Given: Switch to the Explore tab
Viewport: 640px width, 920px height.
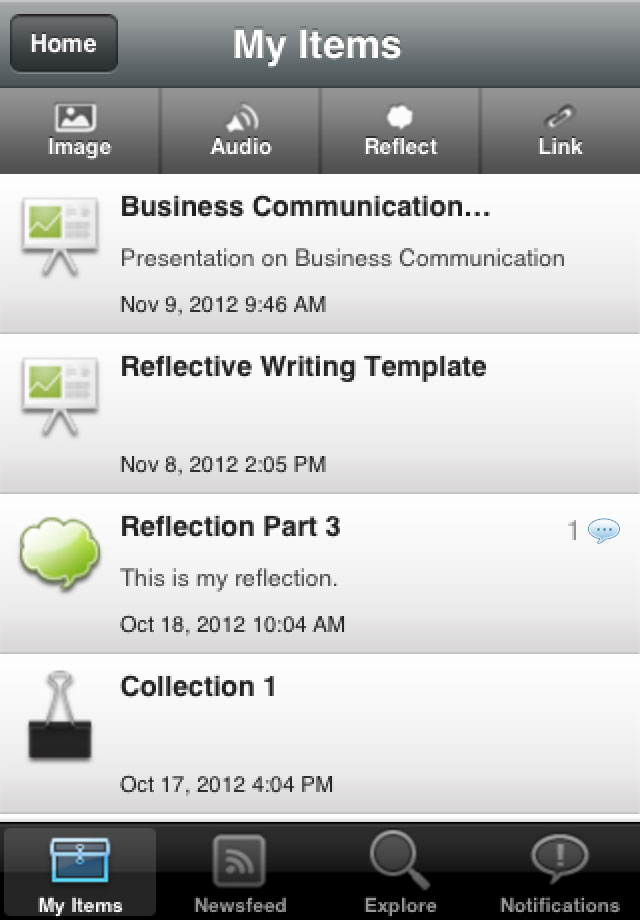Looking at the screenshot, I should (x=400, y=872).
